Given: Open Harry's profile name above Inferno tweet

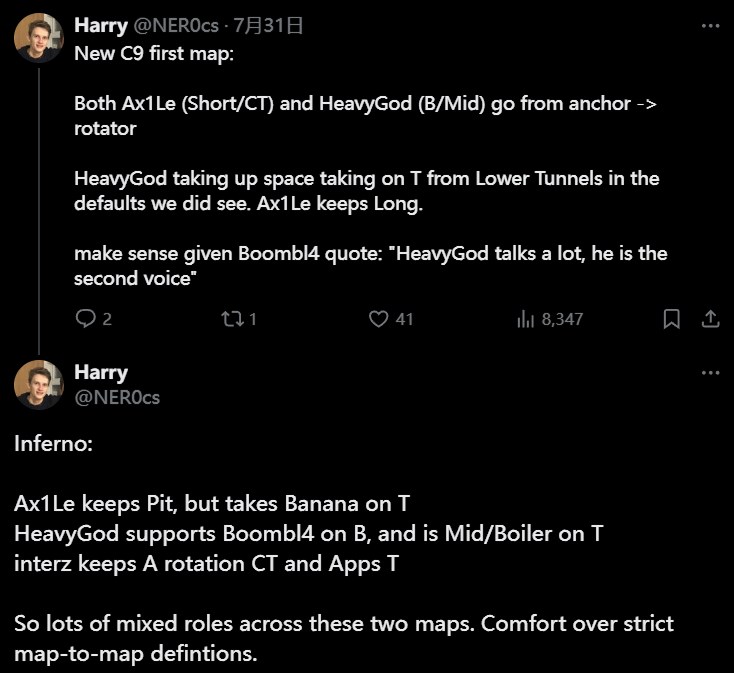Looking at the screenshot, I should (x=101, y=372).
